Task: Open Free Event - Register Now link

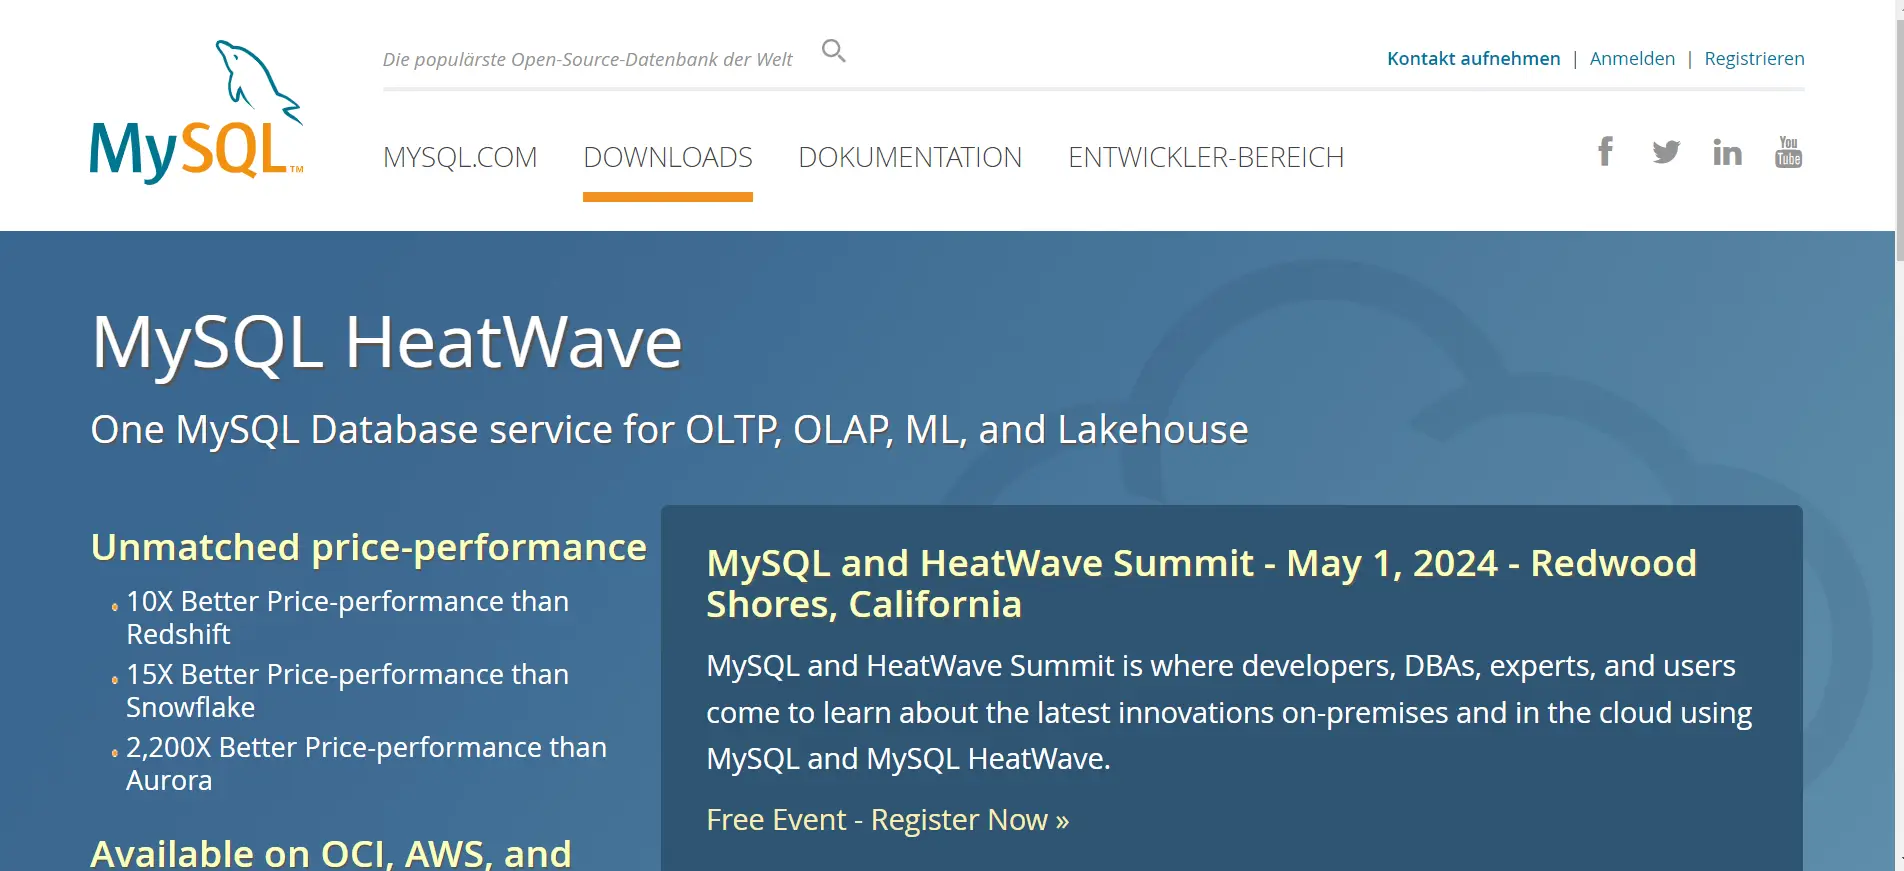Action: tap(887, 820)
